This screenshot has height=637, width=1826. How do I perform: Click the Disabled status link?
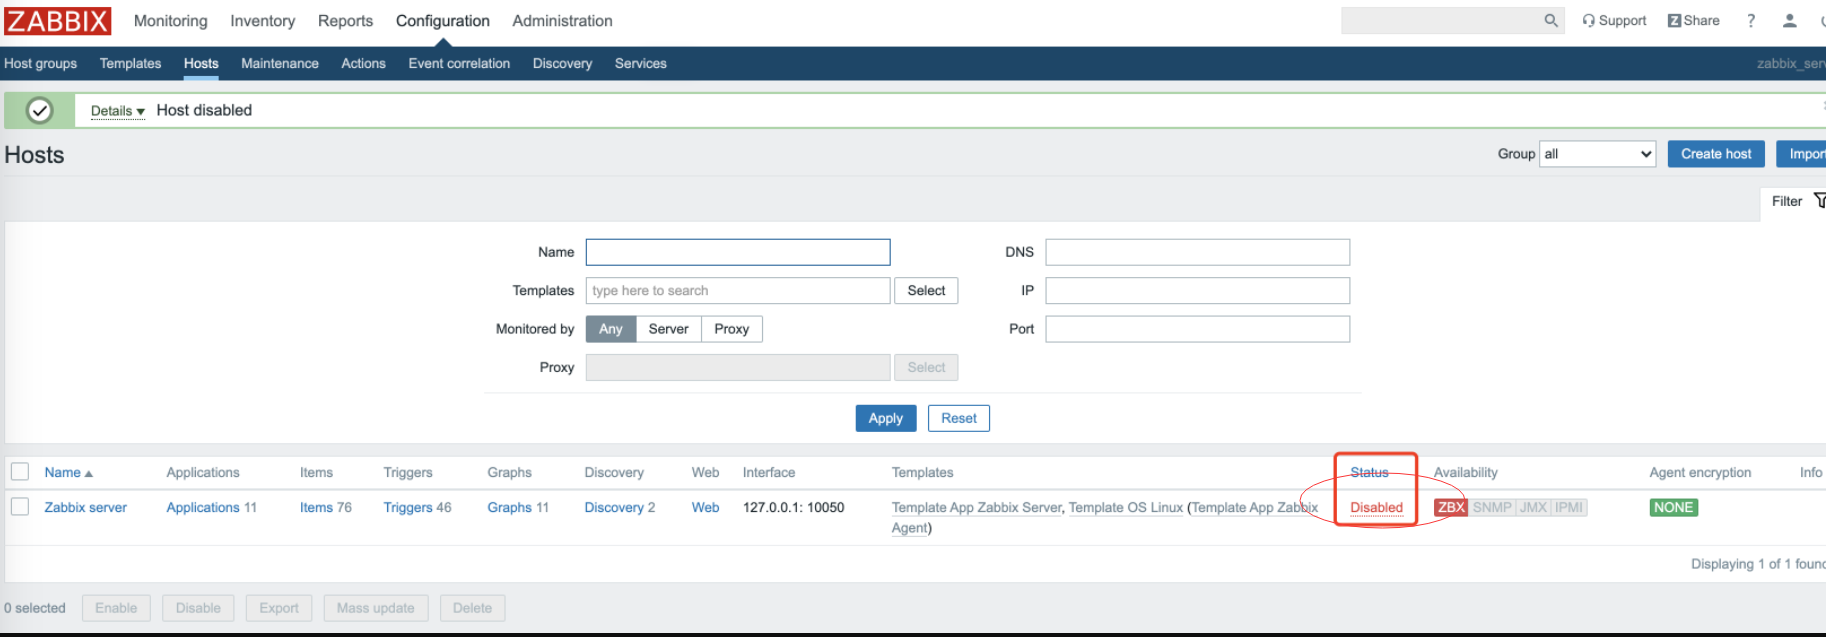click(x=1376, y=508)
